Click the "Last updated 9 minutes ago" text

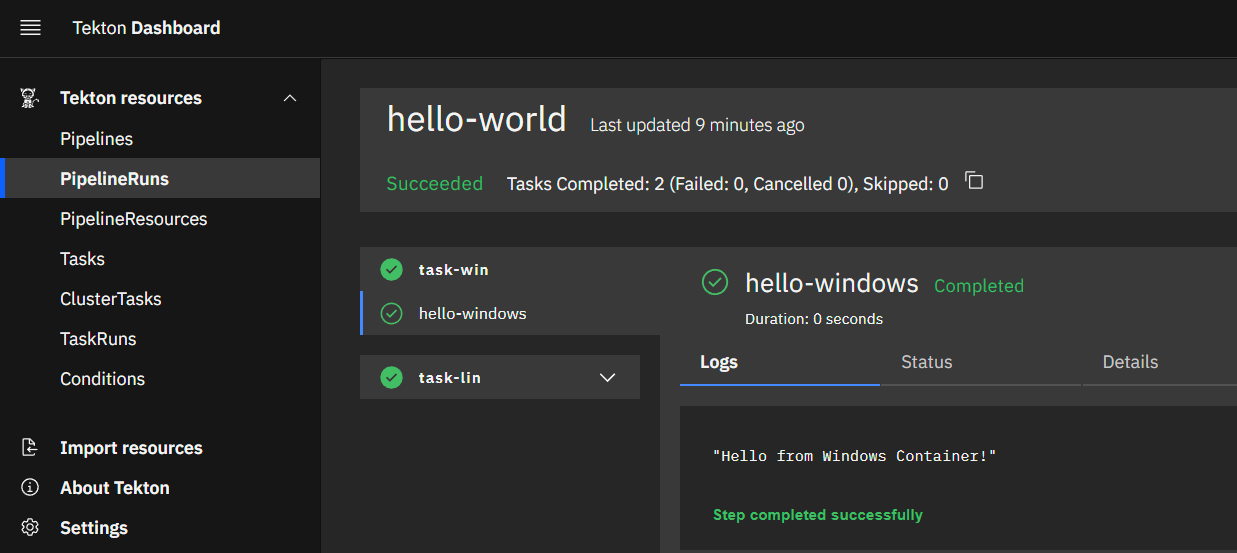(x=697, y=125)
